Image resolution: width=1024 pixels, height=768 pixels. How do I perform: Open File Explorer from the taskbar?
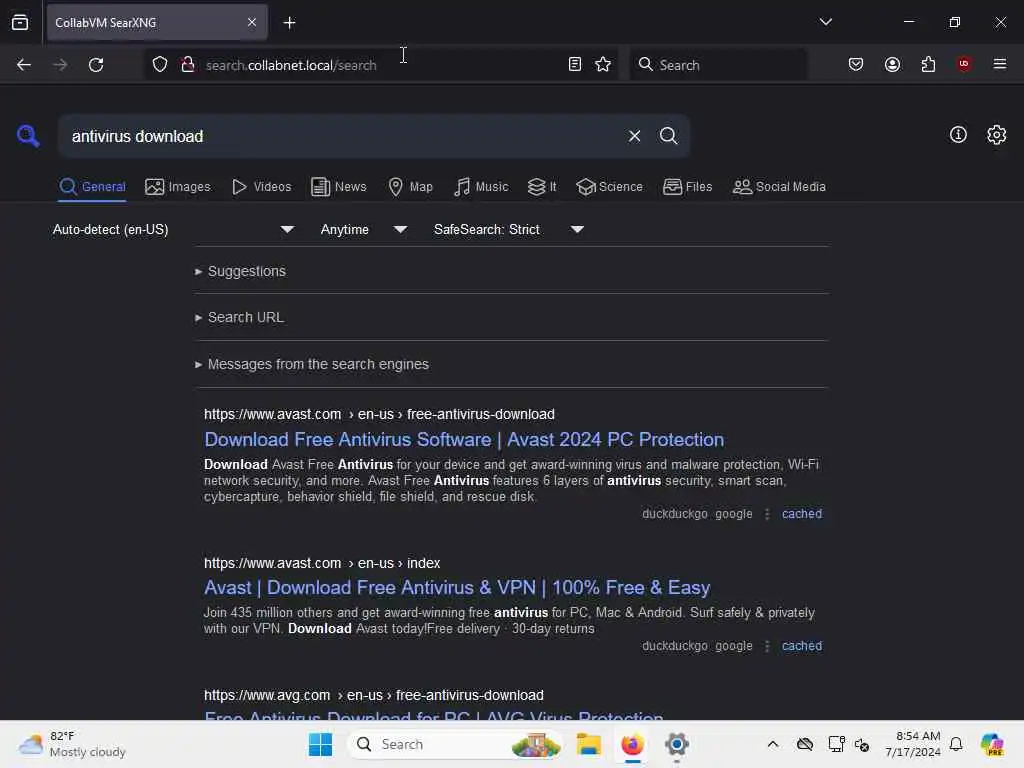pyautogui.click(x=588, y=744)
